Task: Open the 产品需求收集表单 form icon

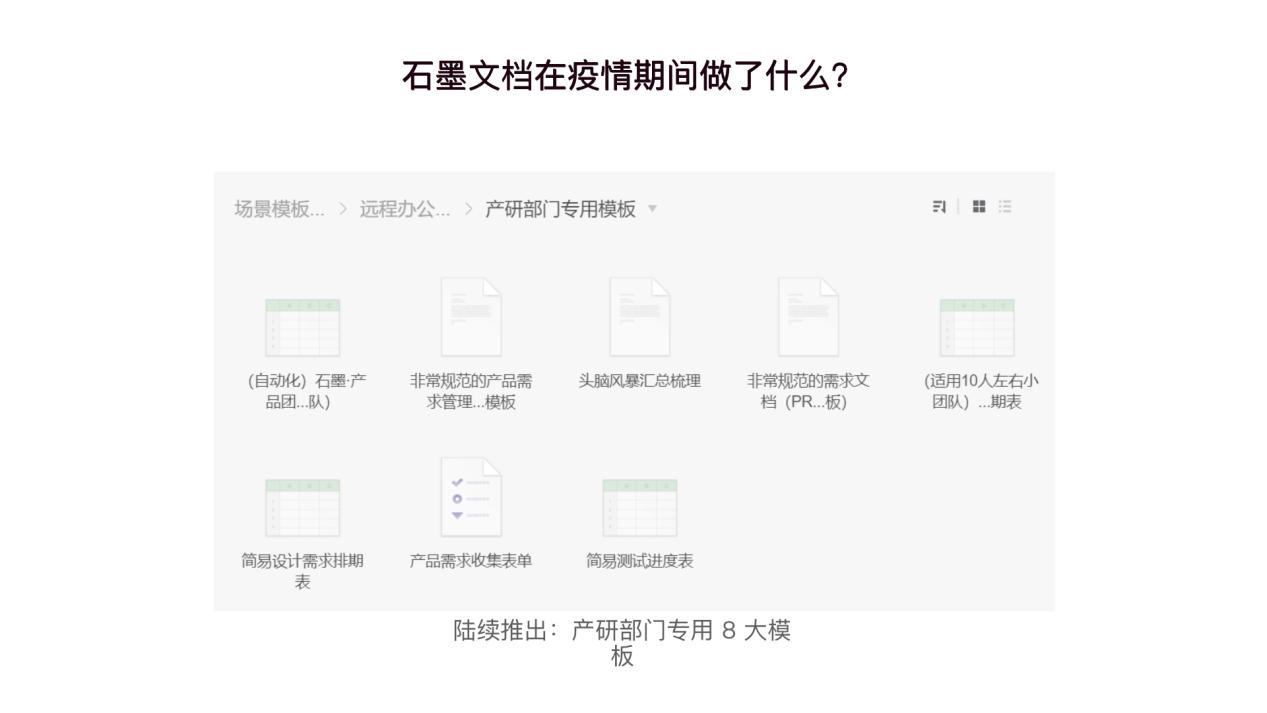Action: pos(471,497)
